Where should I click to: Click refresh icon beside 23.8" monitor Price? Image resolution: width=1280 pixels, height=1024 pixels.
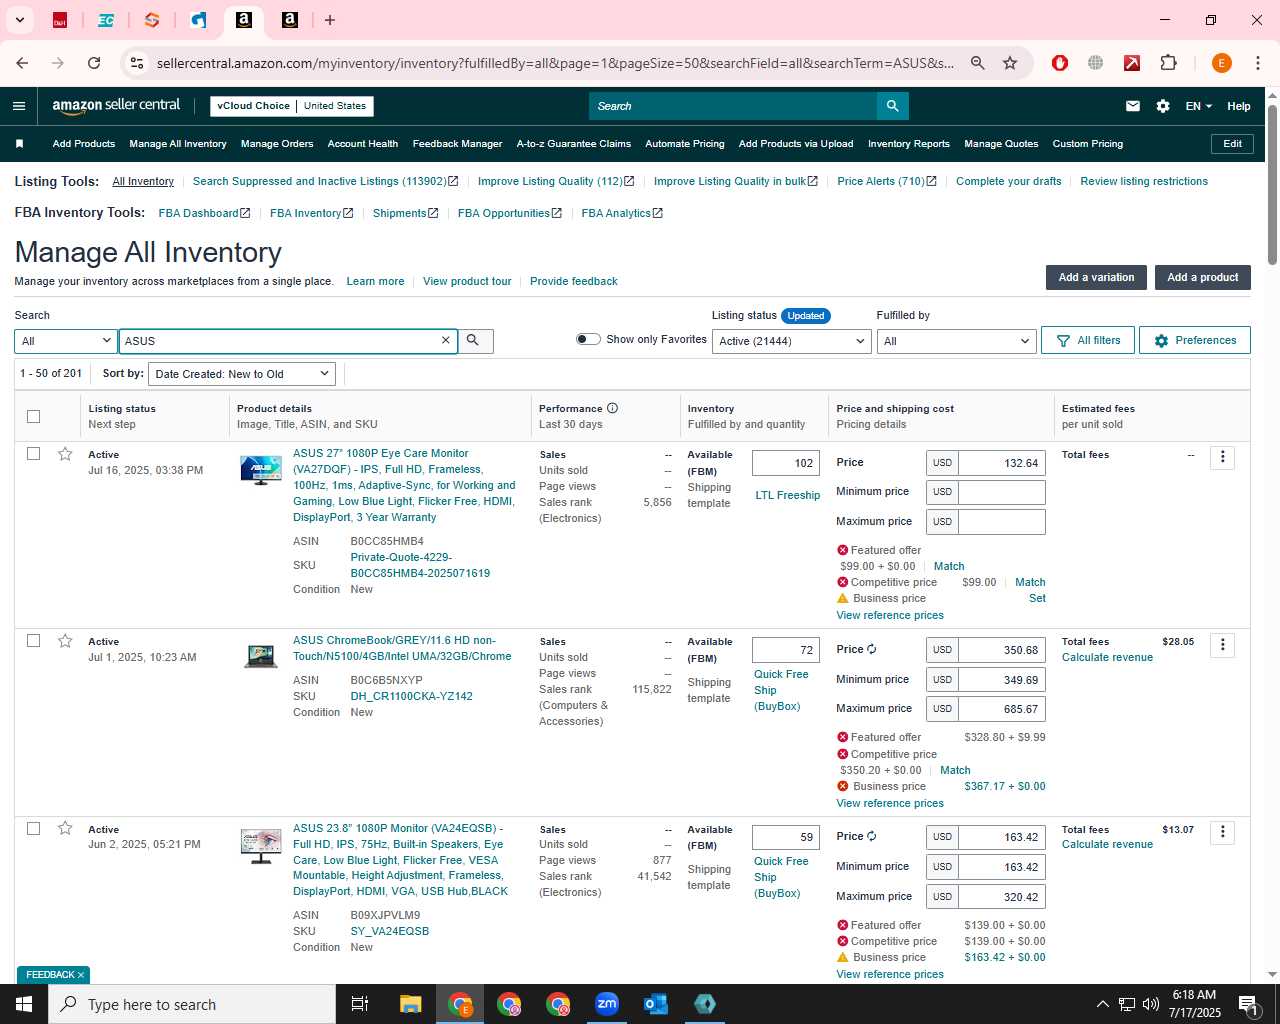coord(872,836)
